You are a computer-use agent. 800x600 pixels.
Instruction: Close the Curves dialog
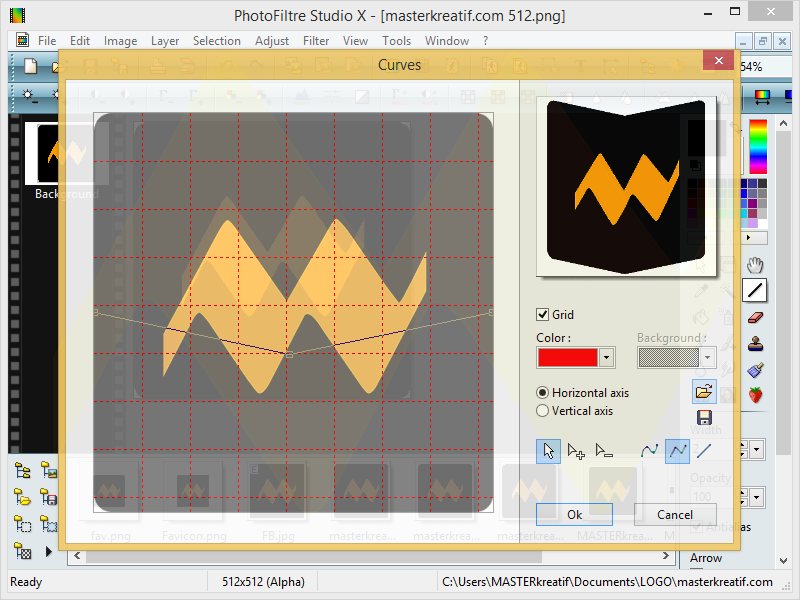pos(718,61)
